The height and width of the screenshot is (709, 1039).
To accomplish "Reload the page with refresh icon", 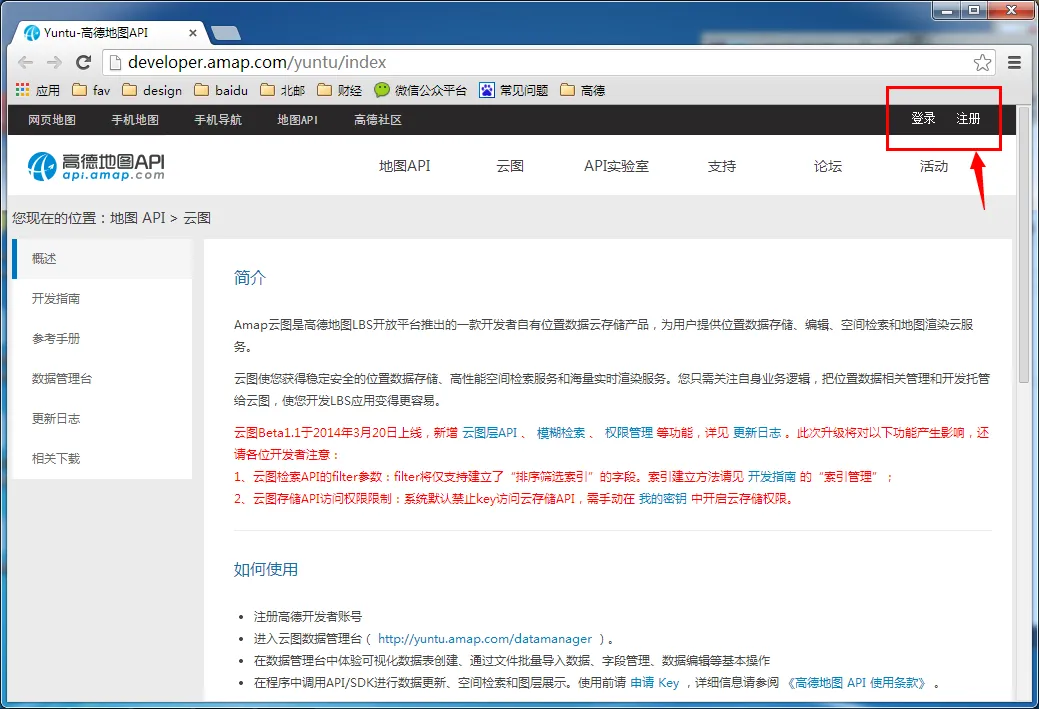I will point(83,62).
